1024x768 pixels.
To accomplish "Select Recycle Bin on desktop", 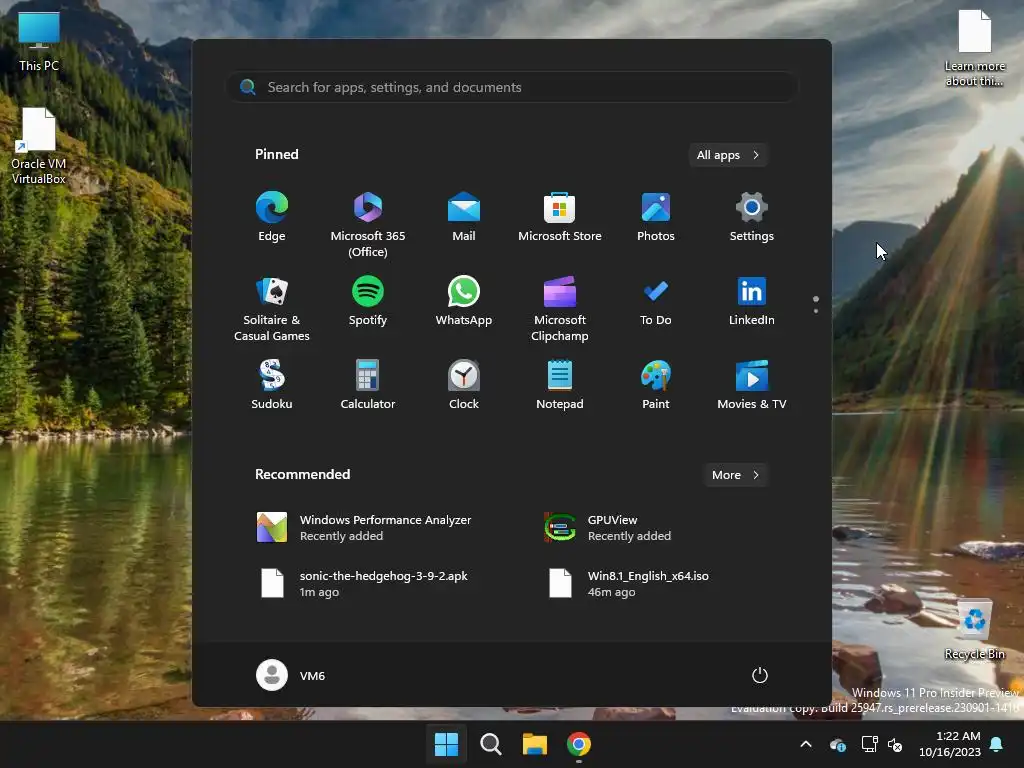I will 974,630.
